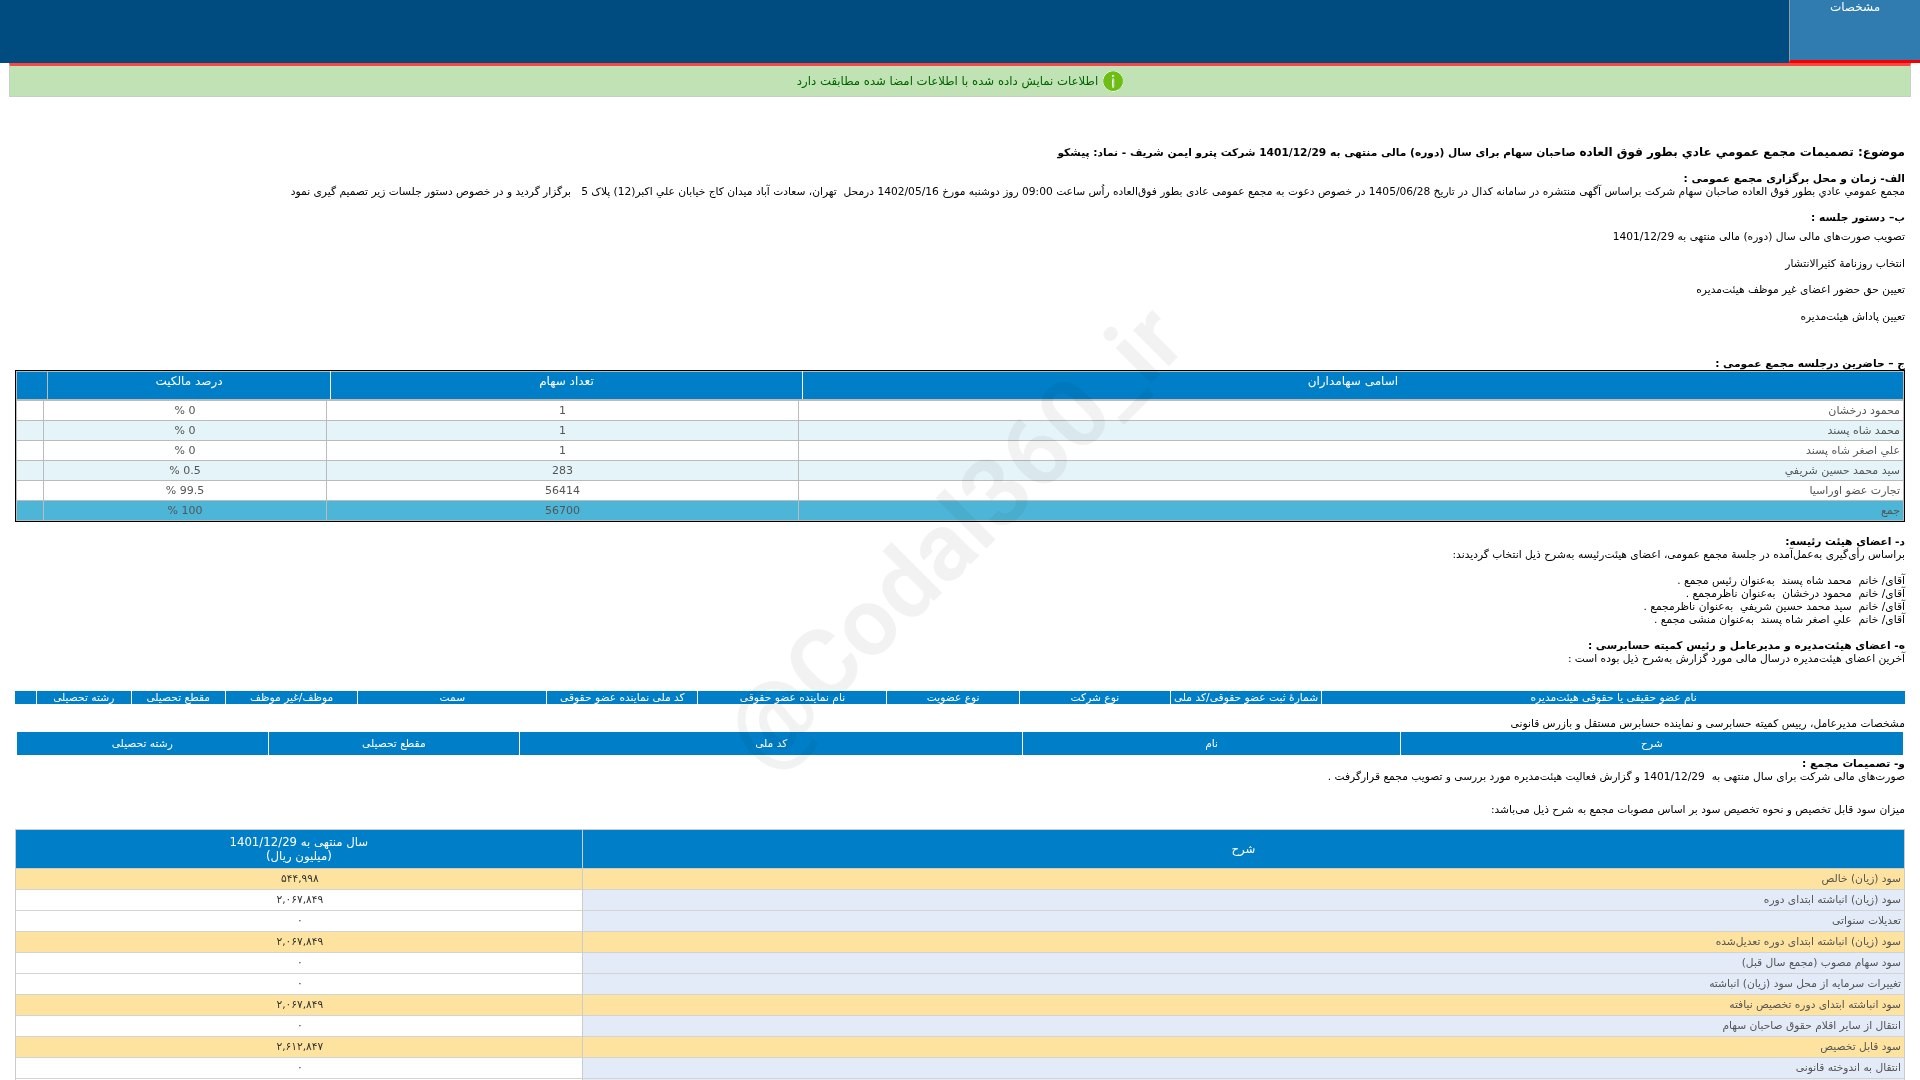1920x1080 pixels.
Task: Click share count 56414
Action: click(x=562, y=491)
